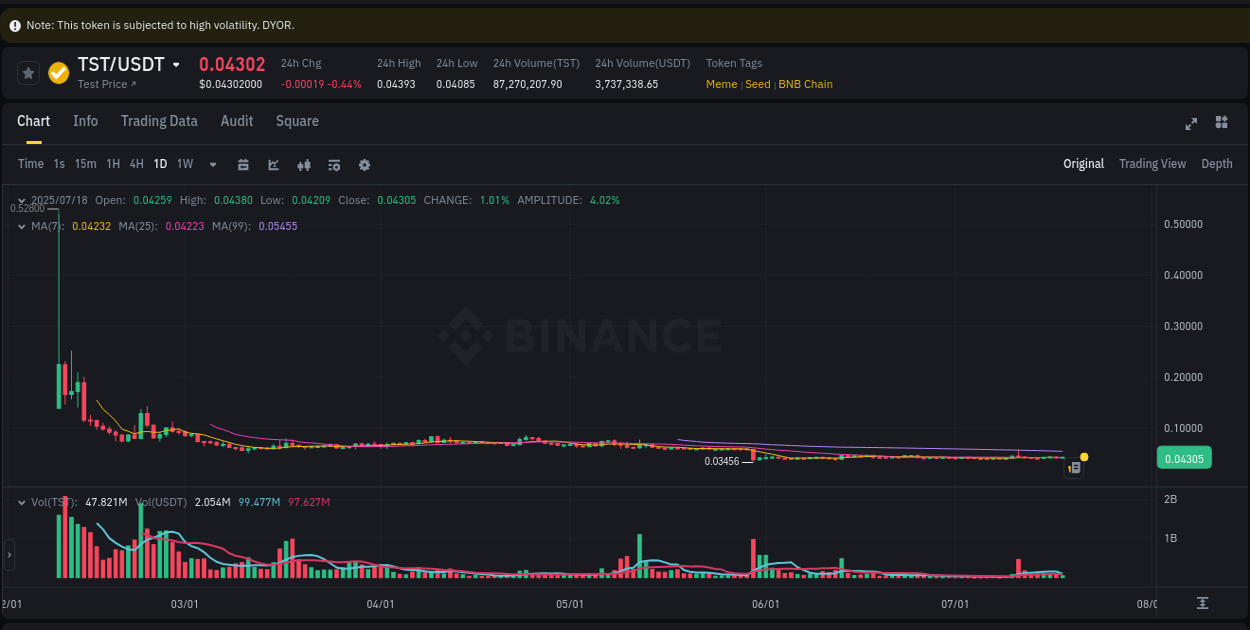Viewport: 1250px width, 630px height.
Task: Collapse the date info row above the chart
Action: [20, 199]
